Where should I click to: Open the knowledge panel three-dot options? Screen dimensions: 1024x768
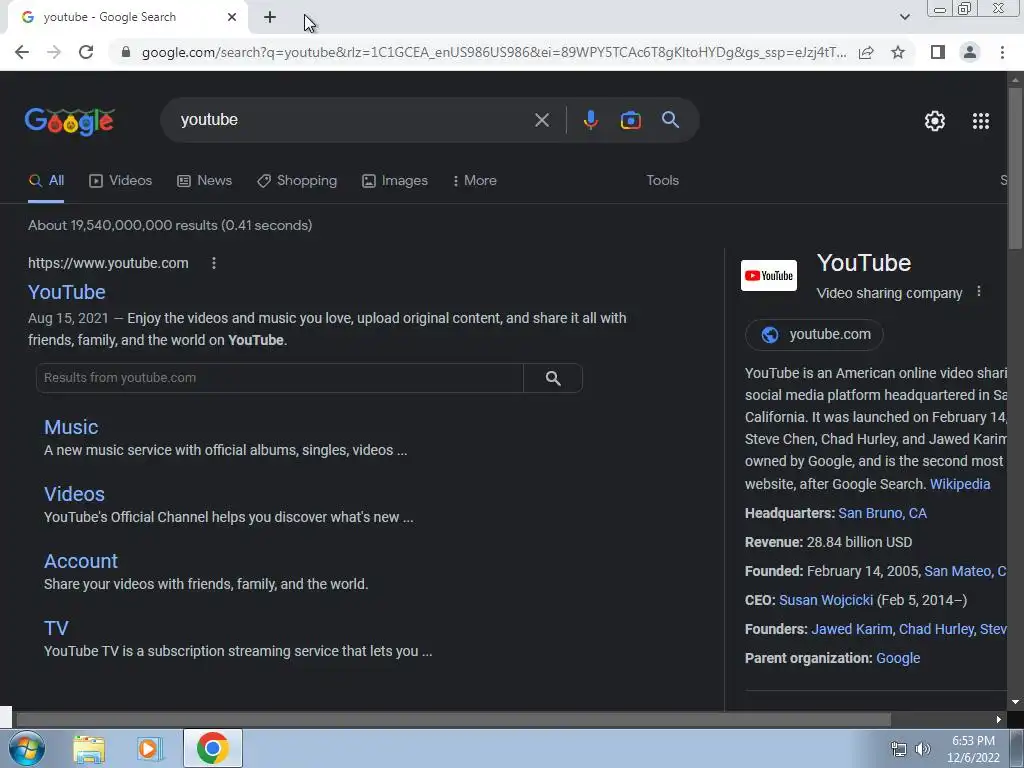tap(978, 292)
